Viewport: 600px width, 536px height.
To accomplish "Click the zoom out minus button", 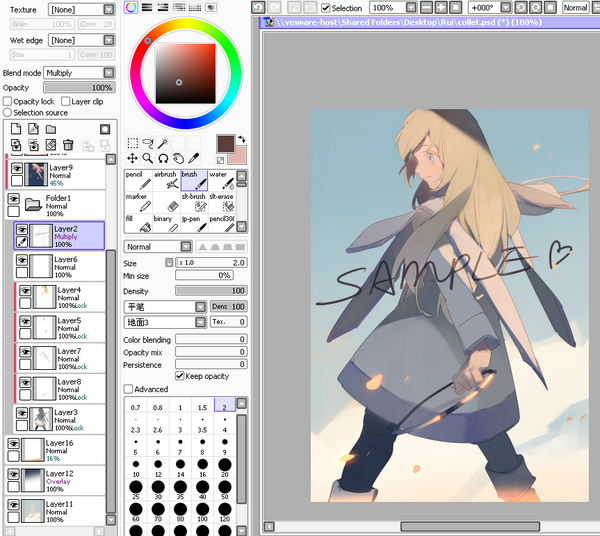I will pyautogui.click(x=426, y=7).
